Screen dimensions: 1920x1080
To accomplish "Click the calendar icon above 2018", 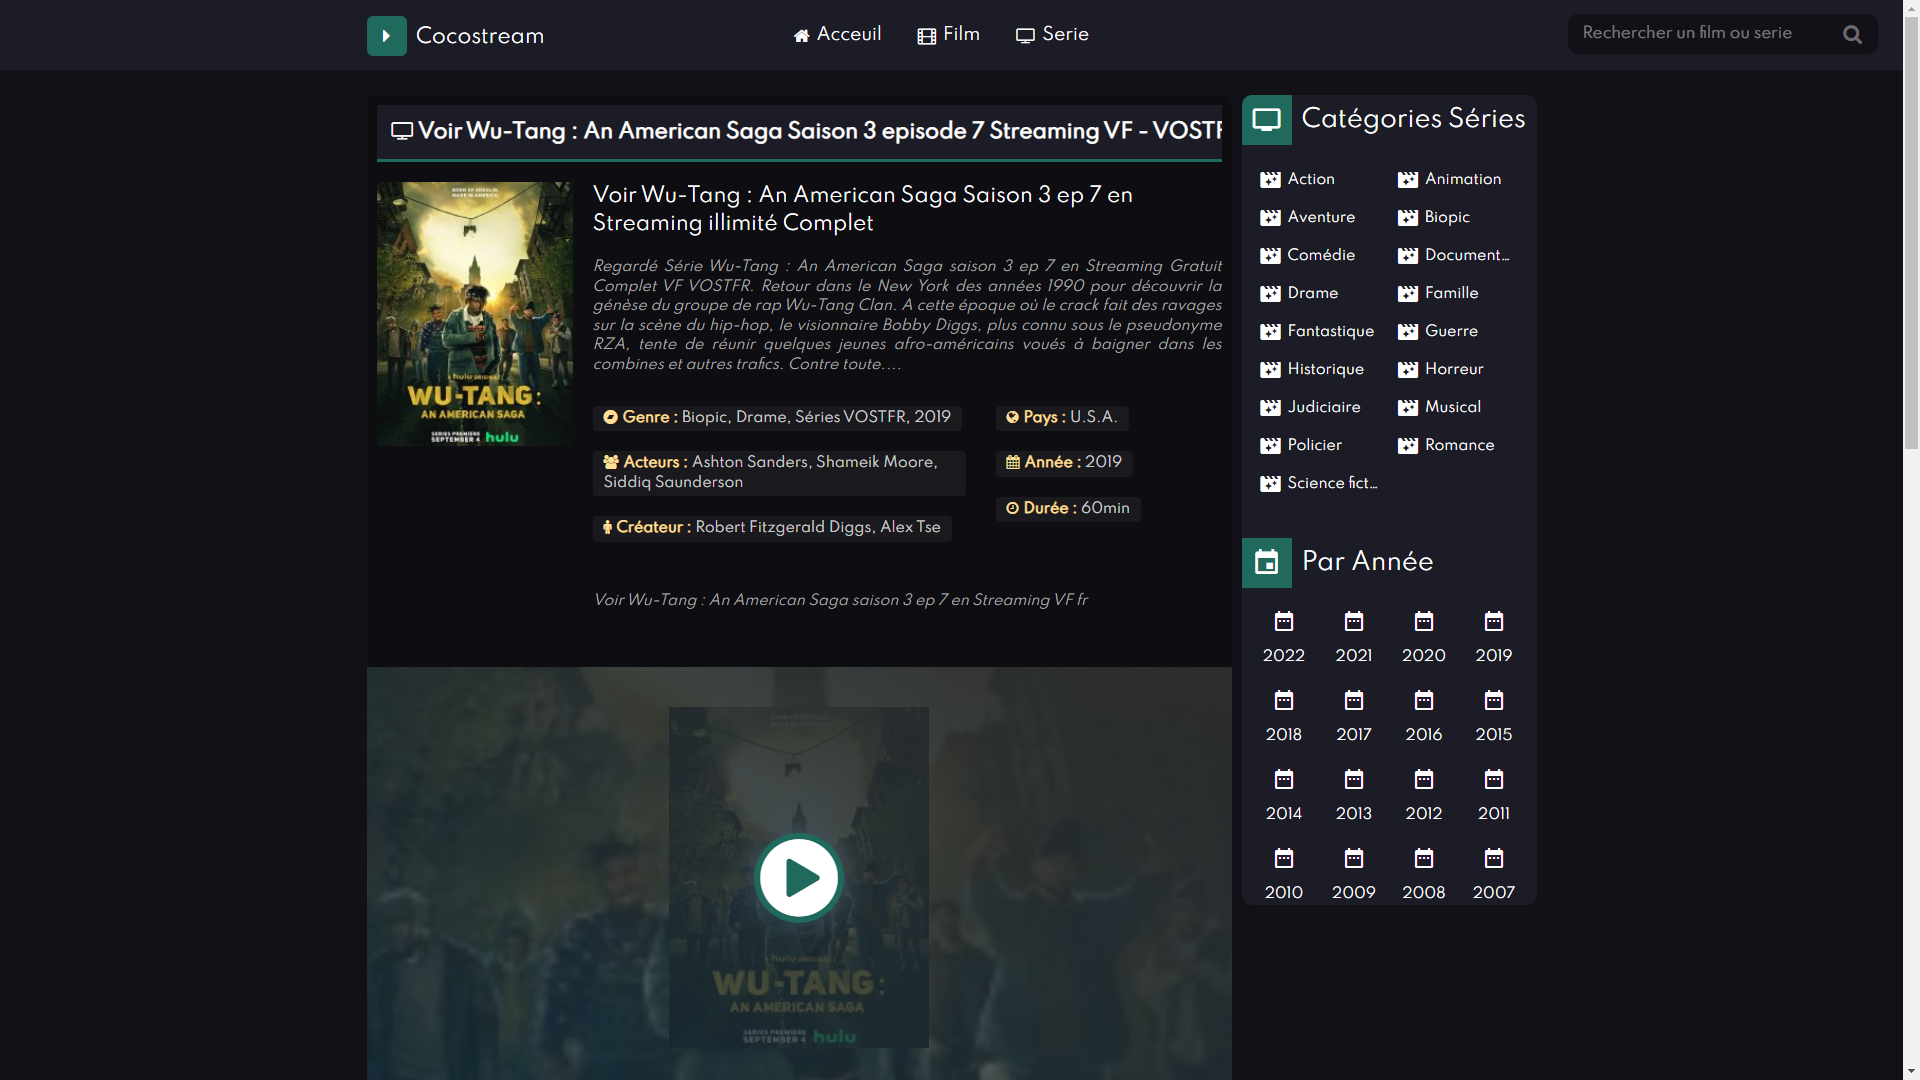I will [1284, 701].
